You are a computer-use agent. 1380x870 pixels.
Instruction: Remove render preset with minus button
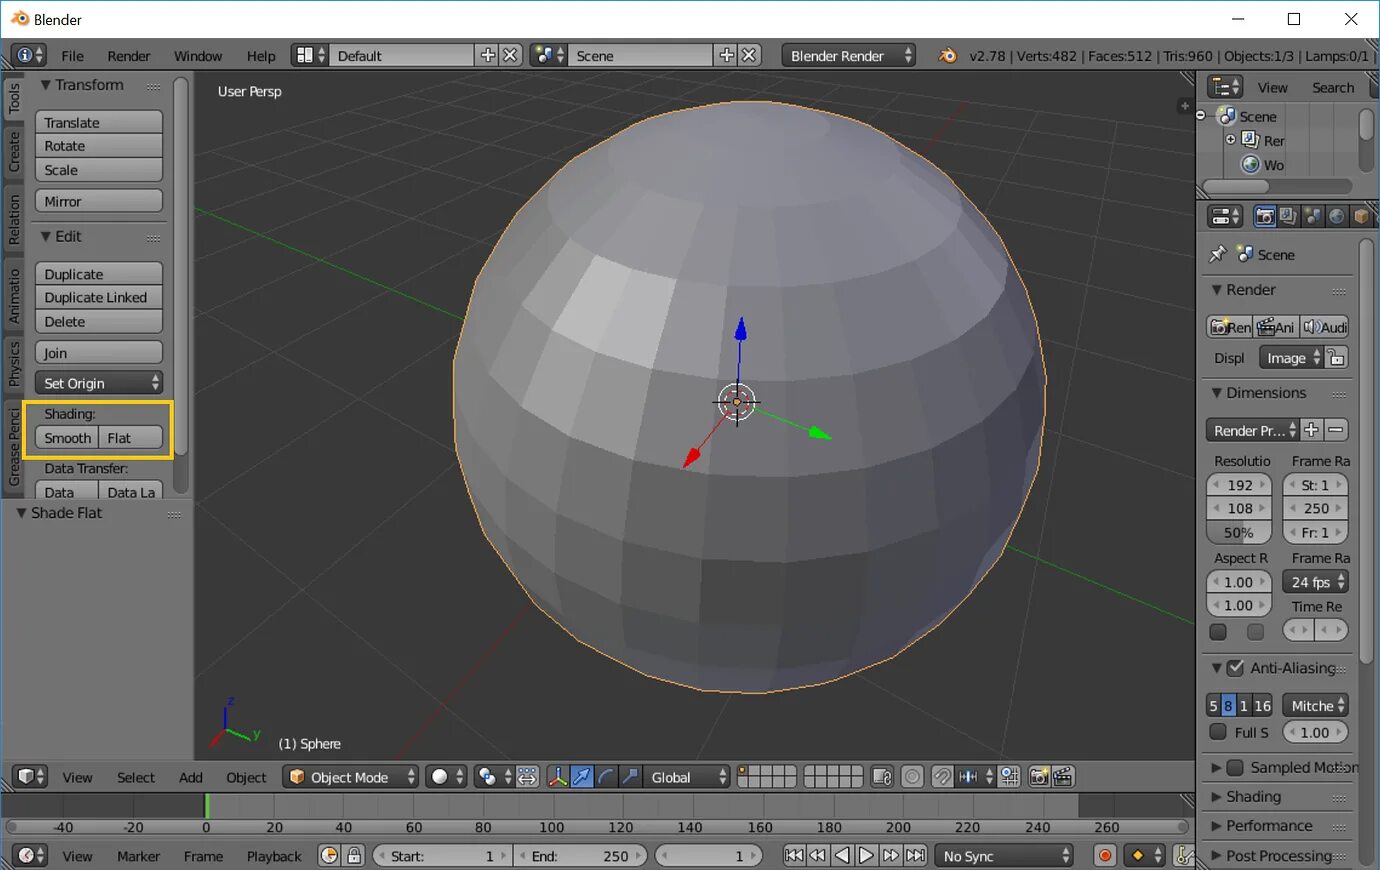coord(1336,430)
